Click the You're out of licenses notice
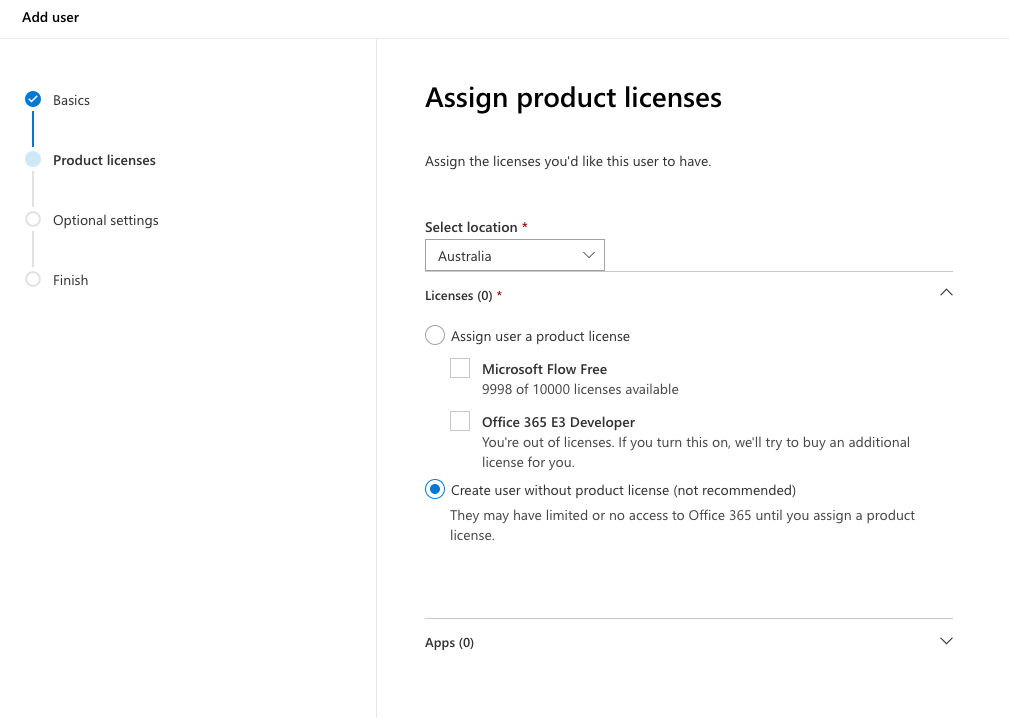This screenshot has height=718, width=1009. [696, 452]
